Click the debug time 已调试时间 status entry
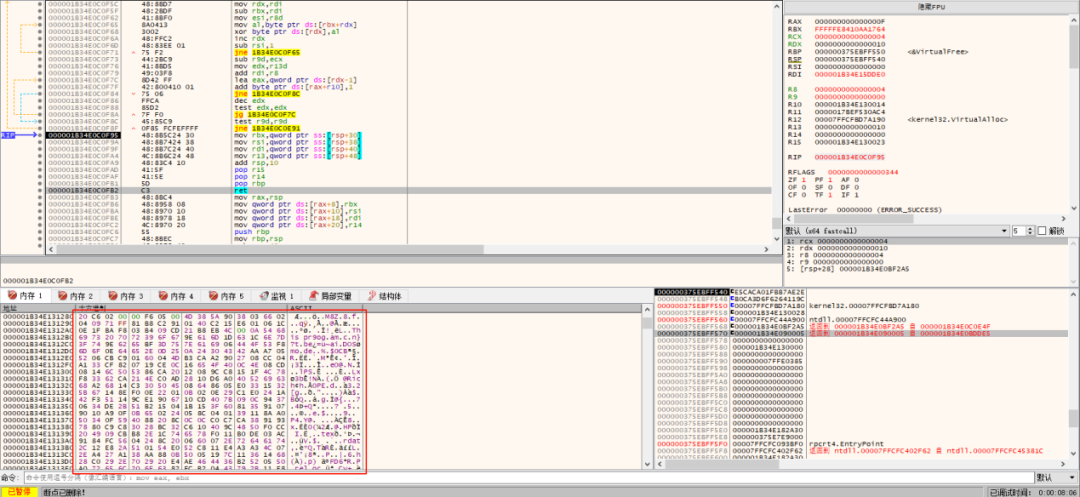1080x497 pixels. [x=1033, y=491]
